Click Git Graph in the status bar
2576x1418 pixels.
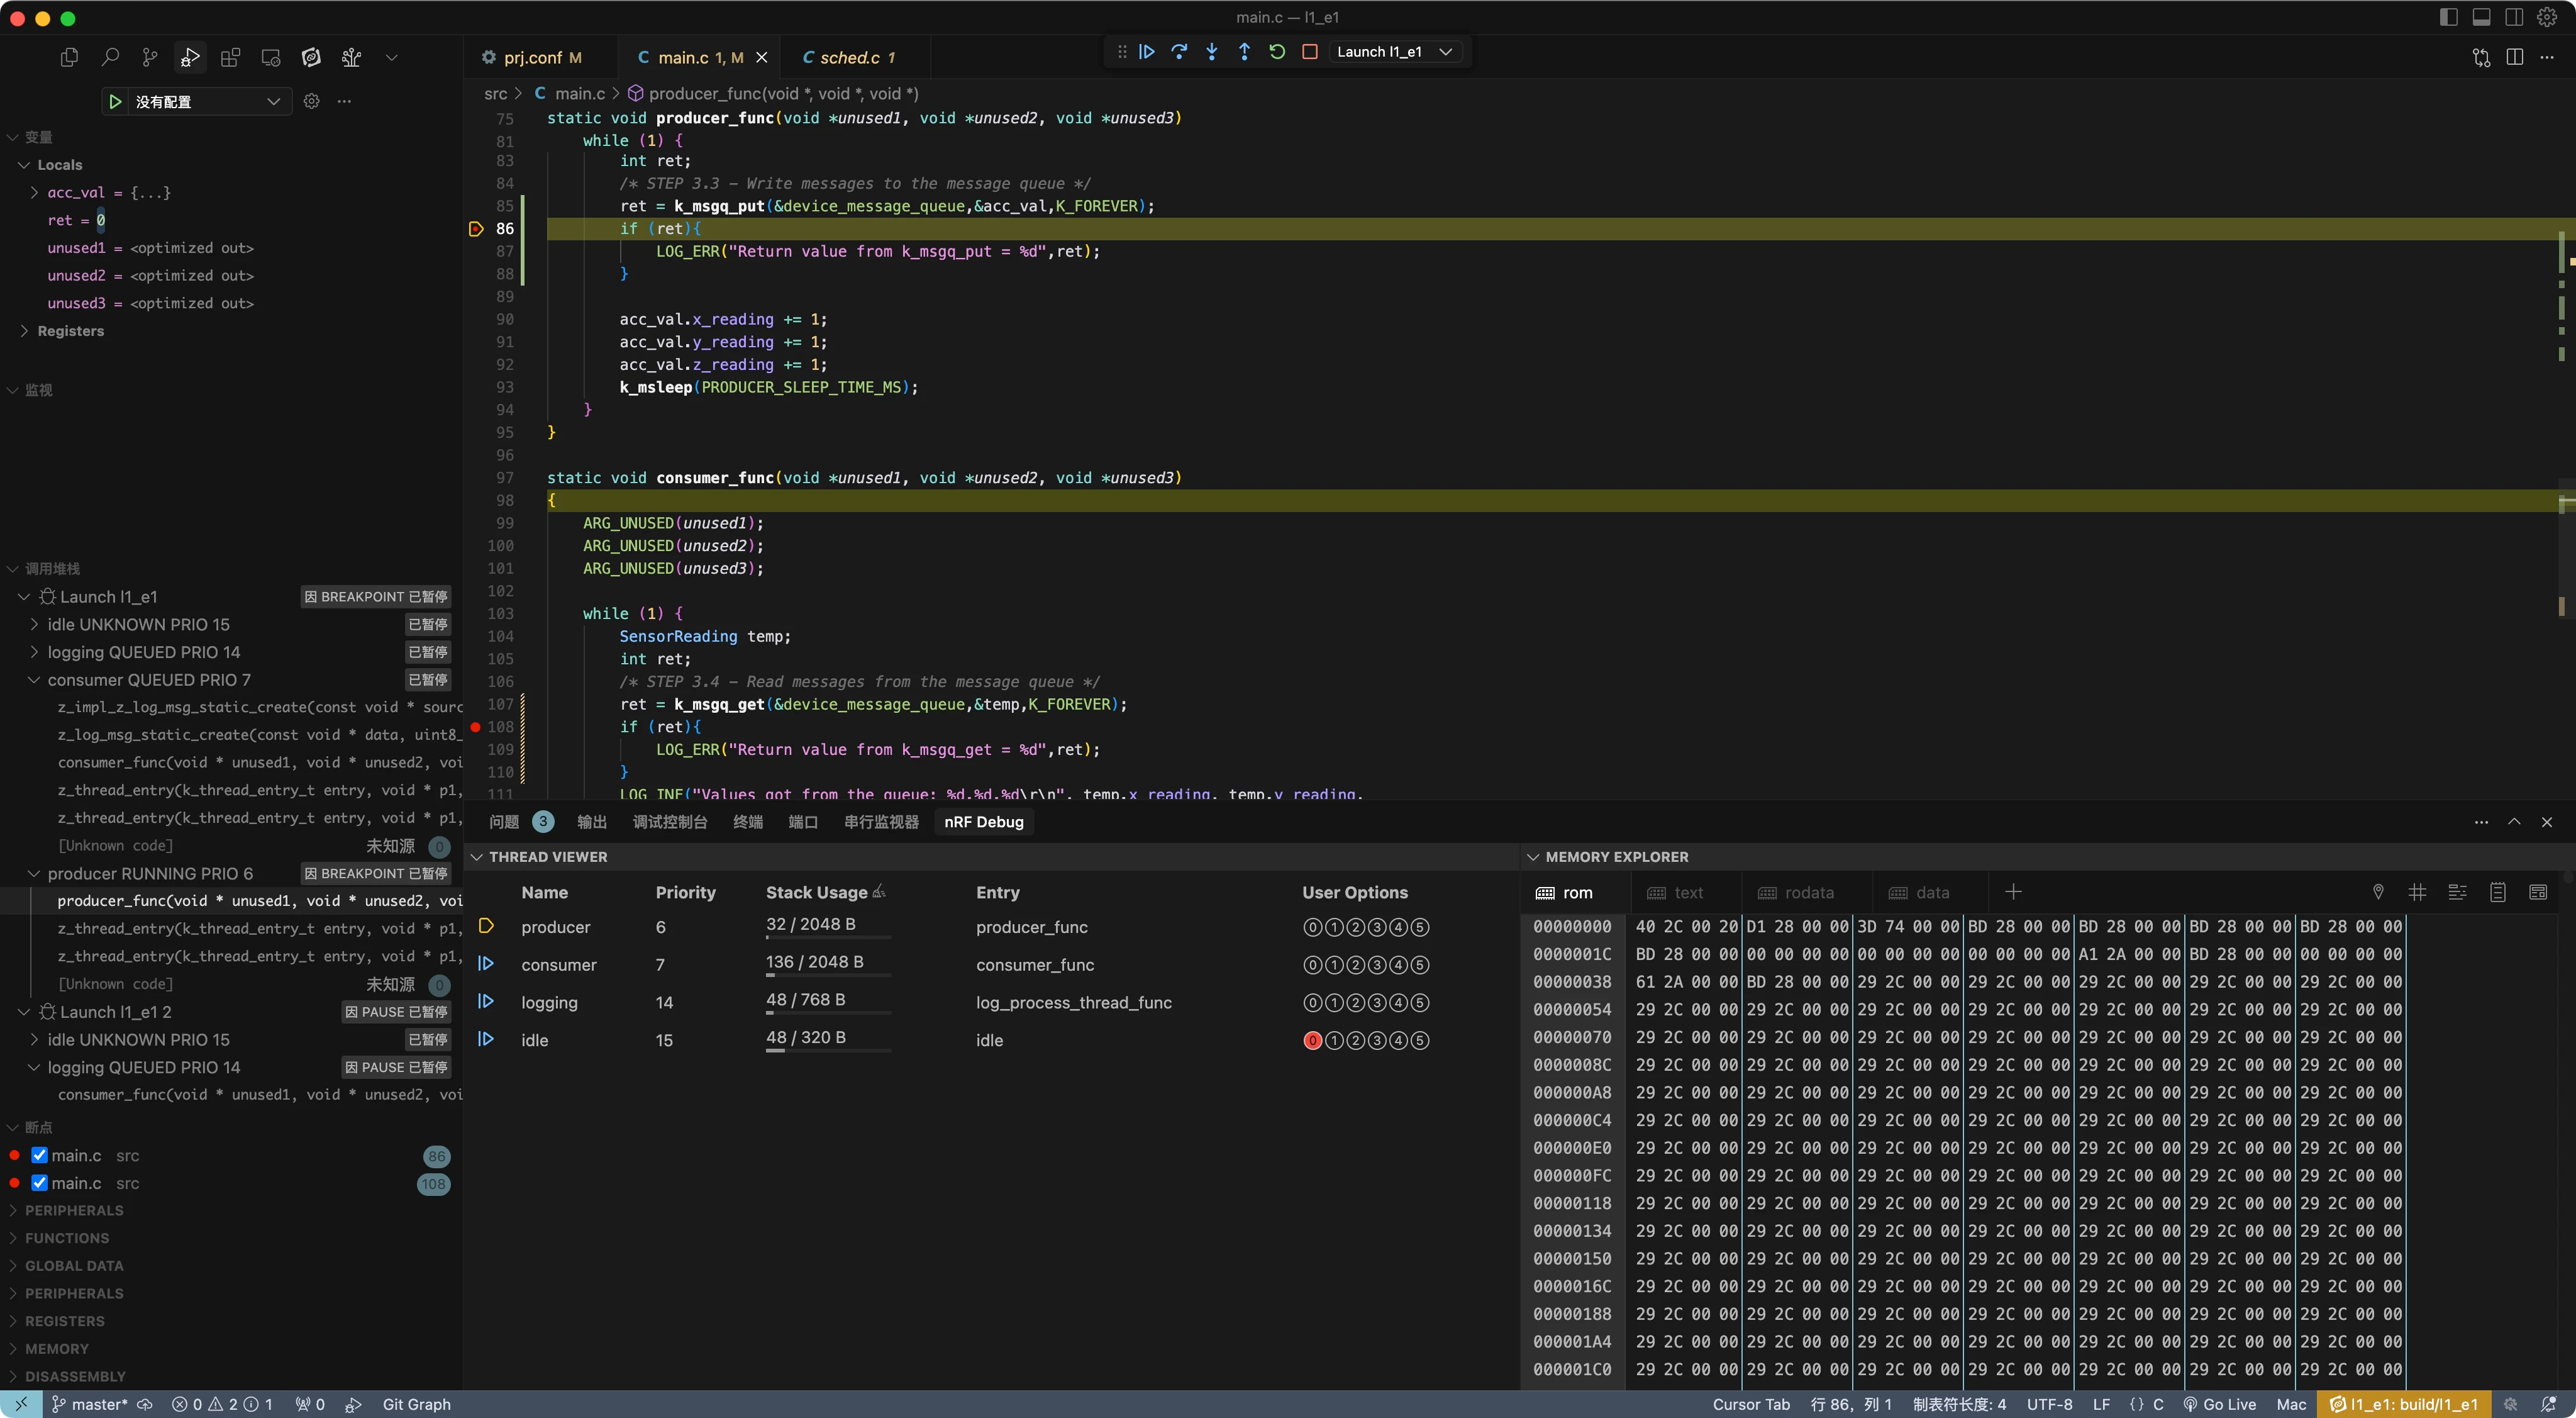(x=416, y=1404)
